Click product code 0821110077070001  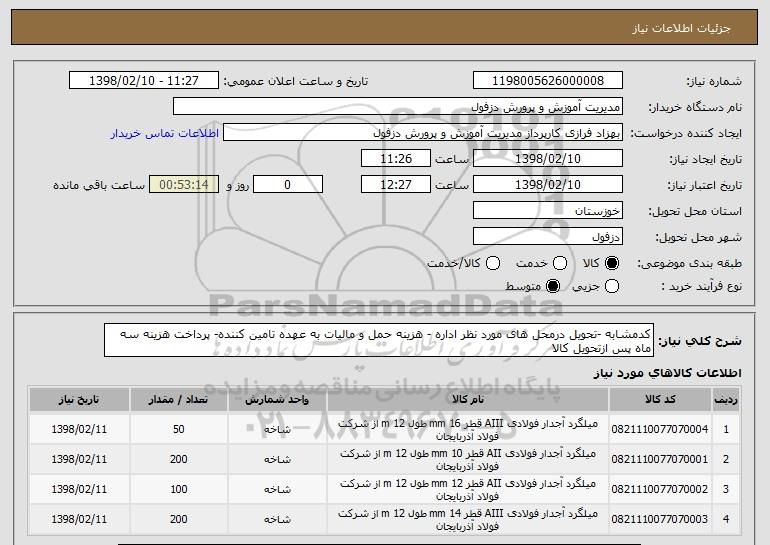660,460
